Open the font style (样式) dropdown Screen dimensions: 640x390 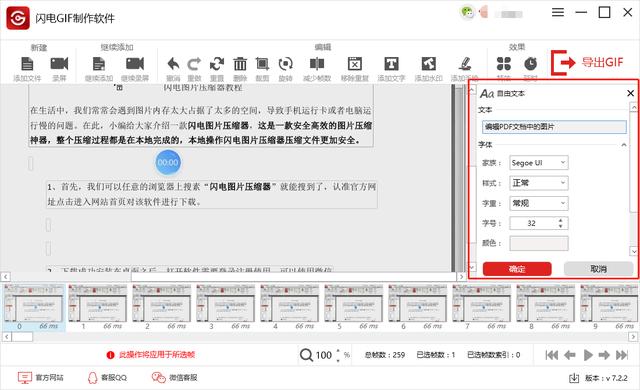538,183
